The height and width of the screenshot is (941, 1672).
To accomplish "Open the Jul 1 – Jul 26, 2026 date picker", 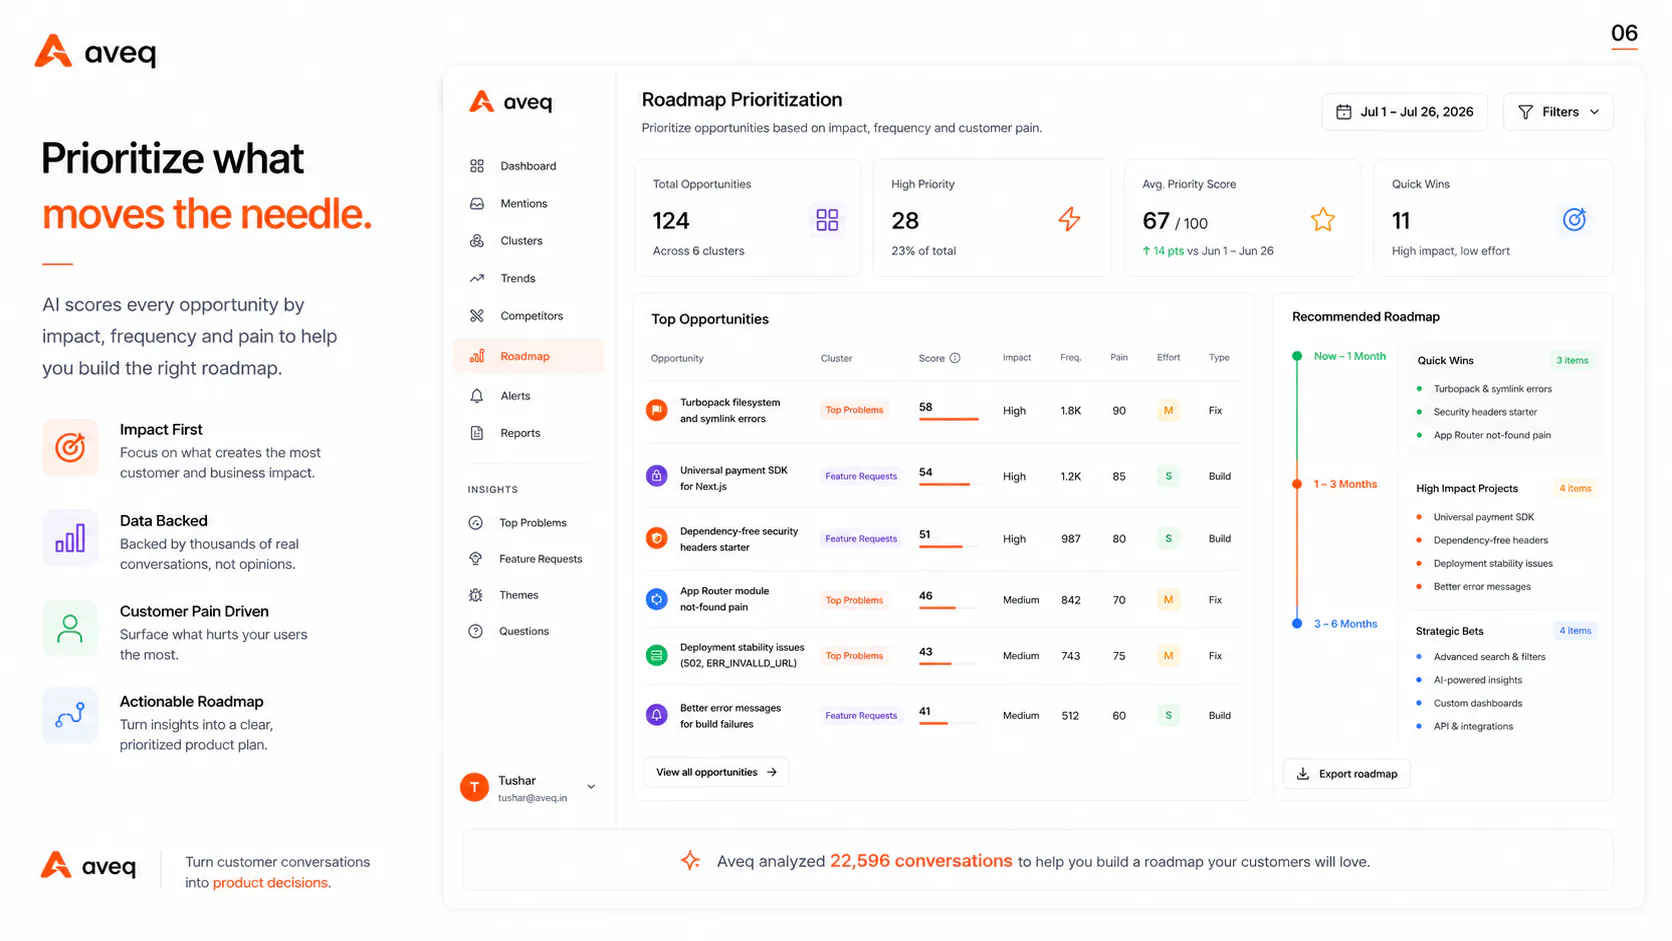I will (1405, 112).
